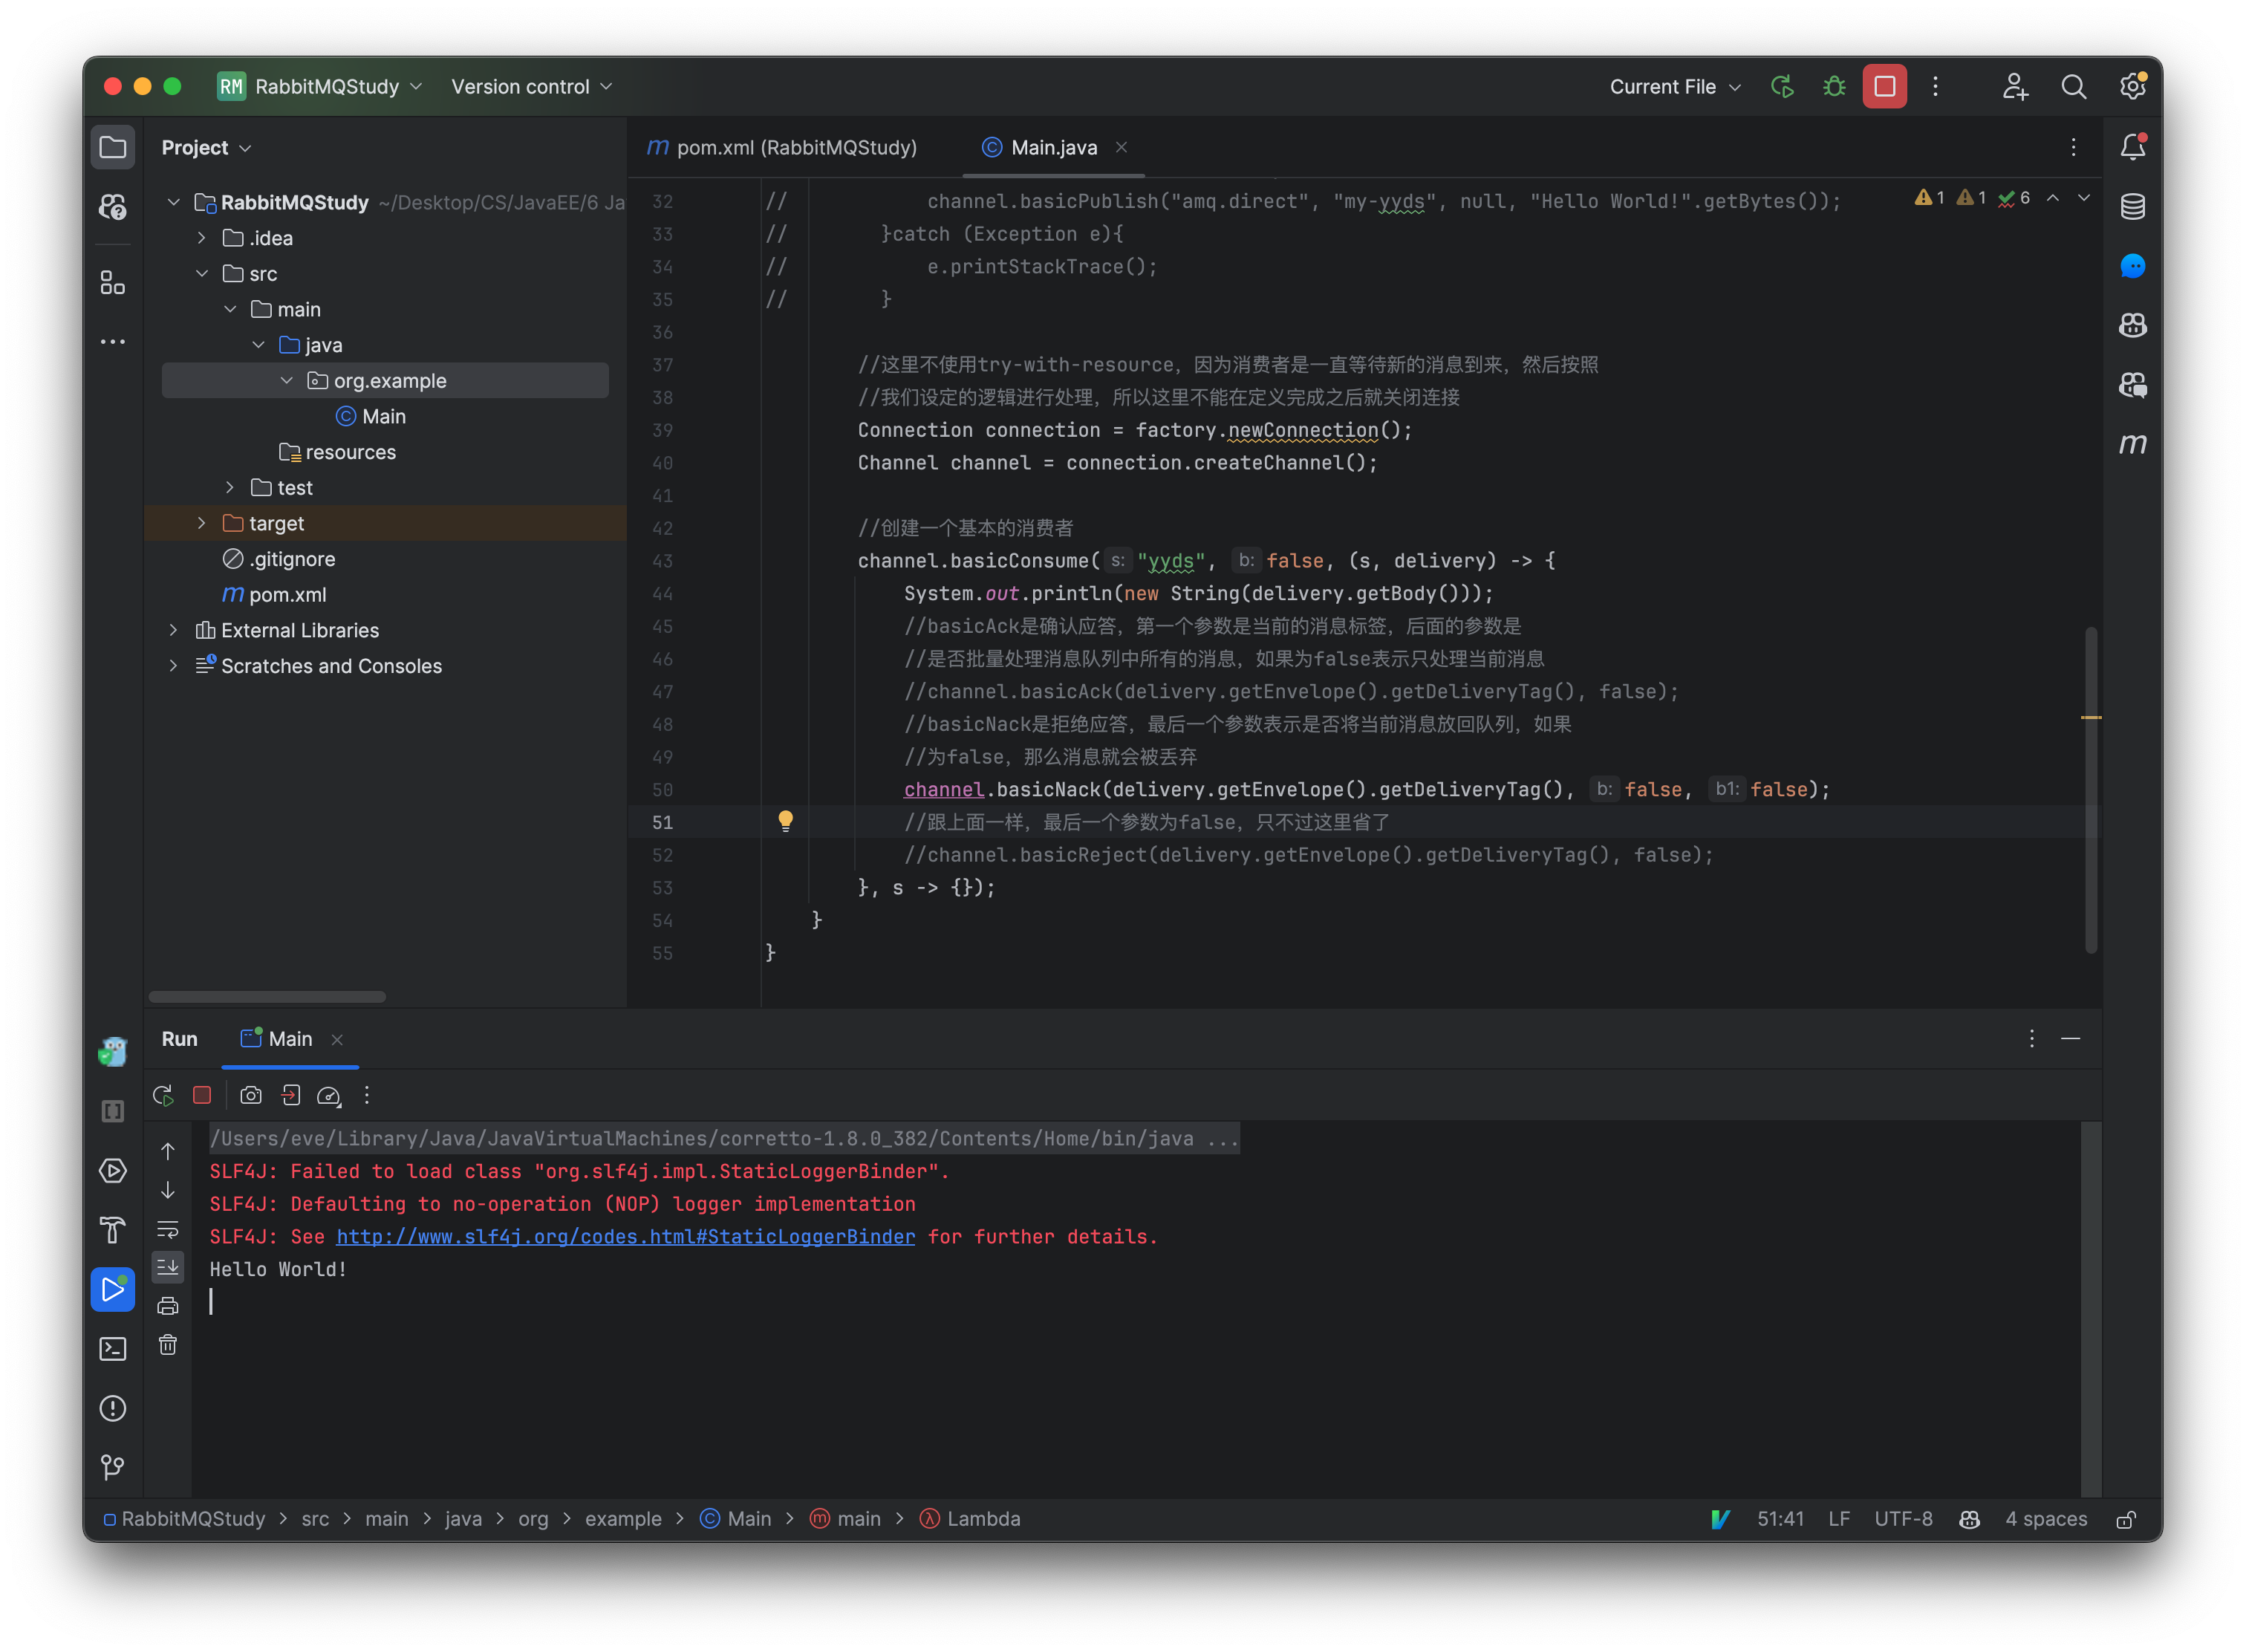Toggle the file's read-only lock in the status bar
The image size is (2246, 1652).
point(2126,1519)
